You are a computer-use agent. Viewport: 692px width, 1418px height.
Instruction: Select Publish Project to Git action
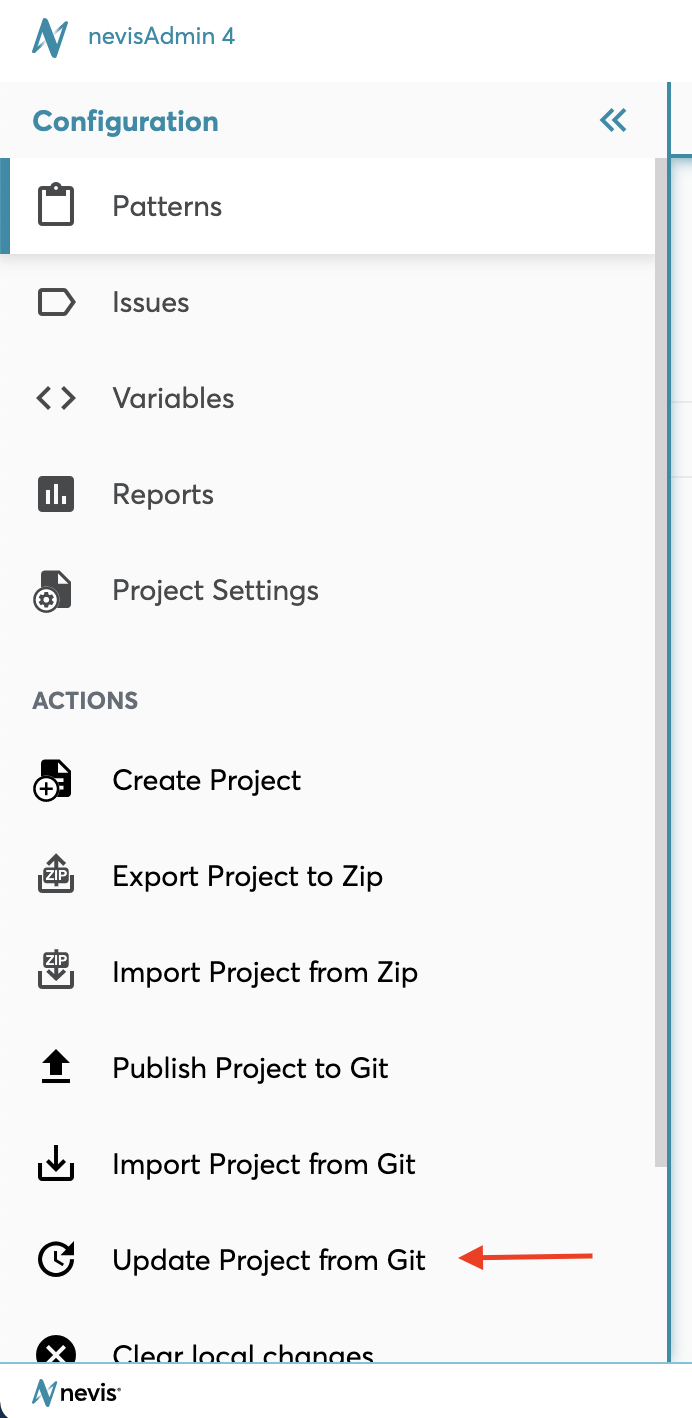point(250,1068)
